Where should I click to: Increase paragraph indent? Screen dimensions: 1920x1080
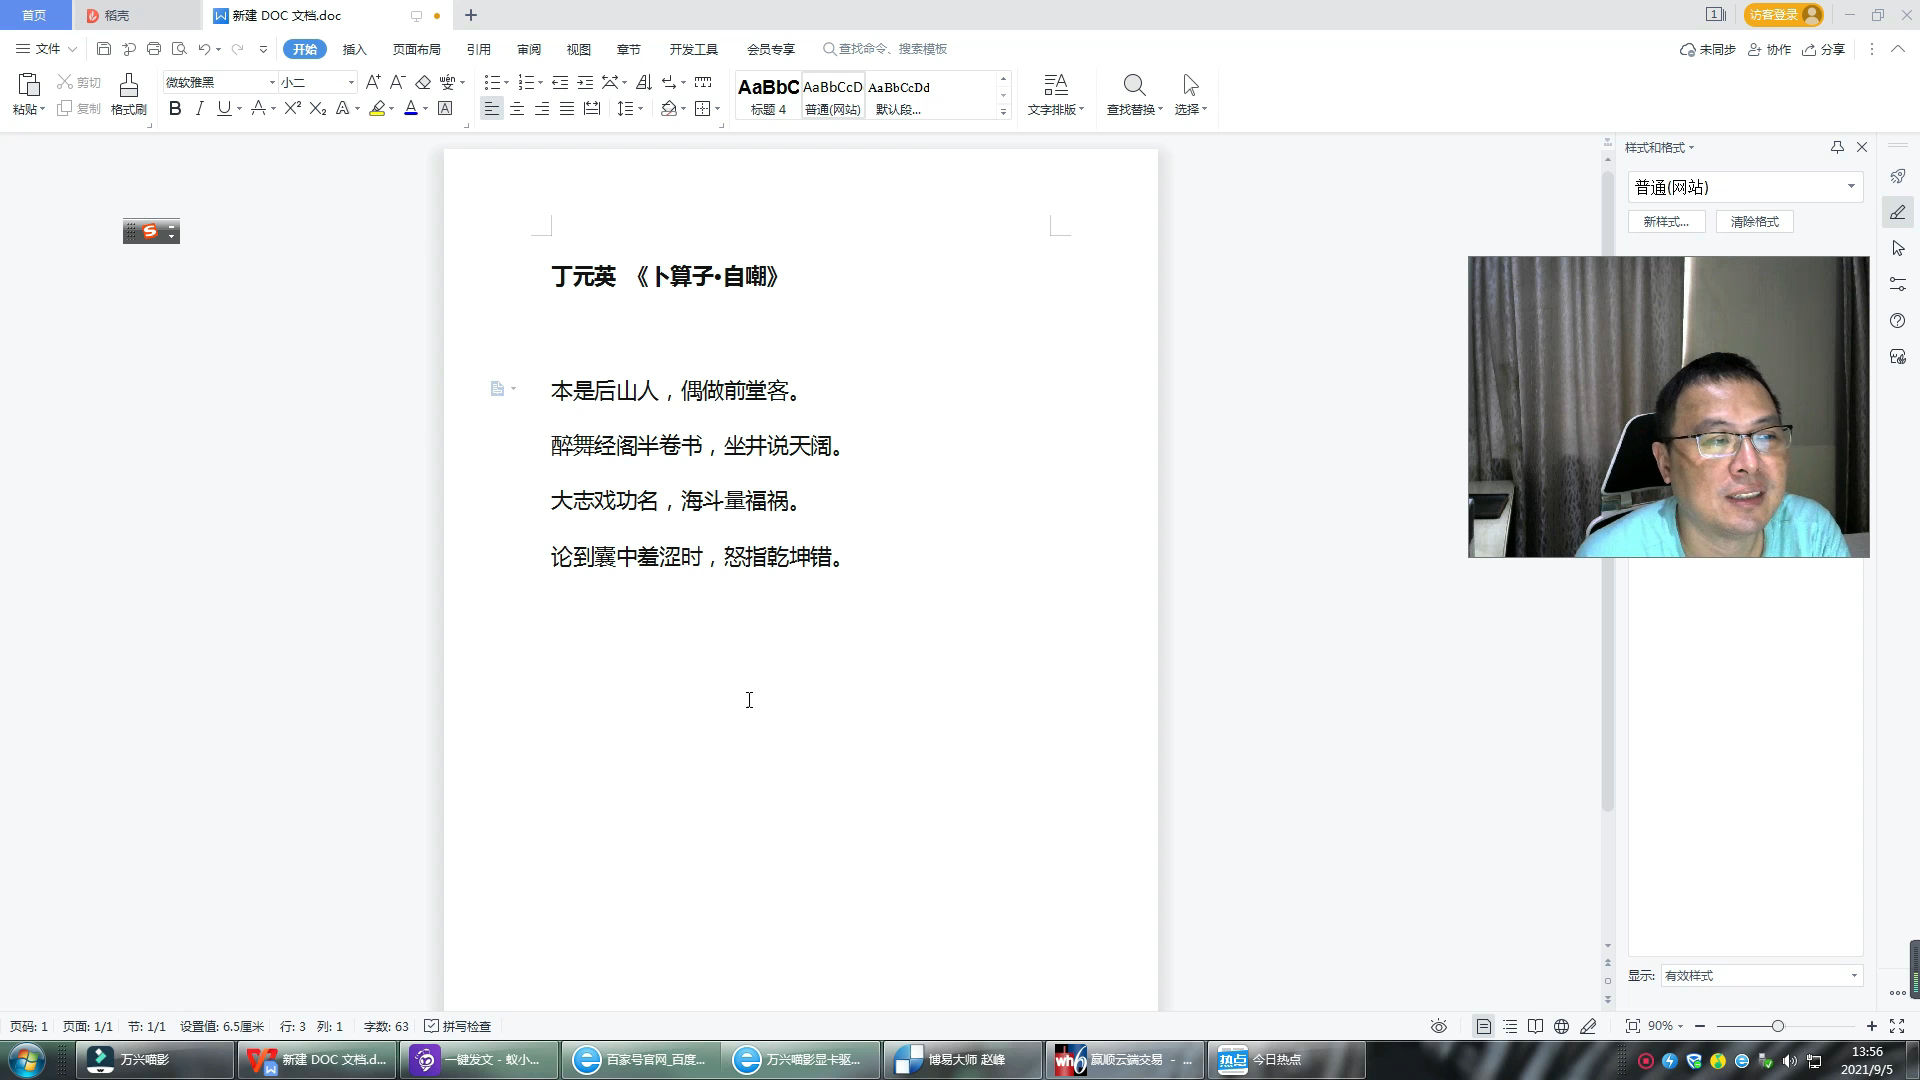pyautogui.click(x=585, y=82)
